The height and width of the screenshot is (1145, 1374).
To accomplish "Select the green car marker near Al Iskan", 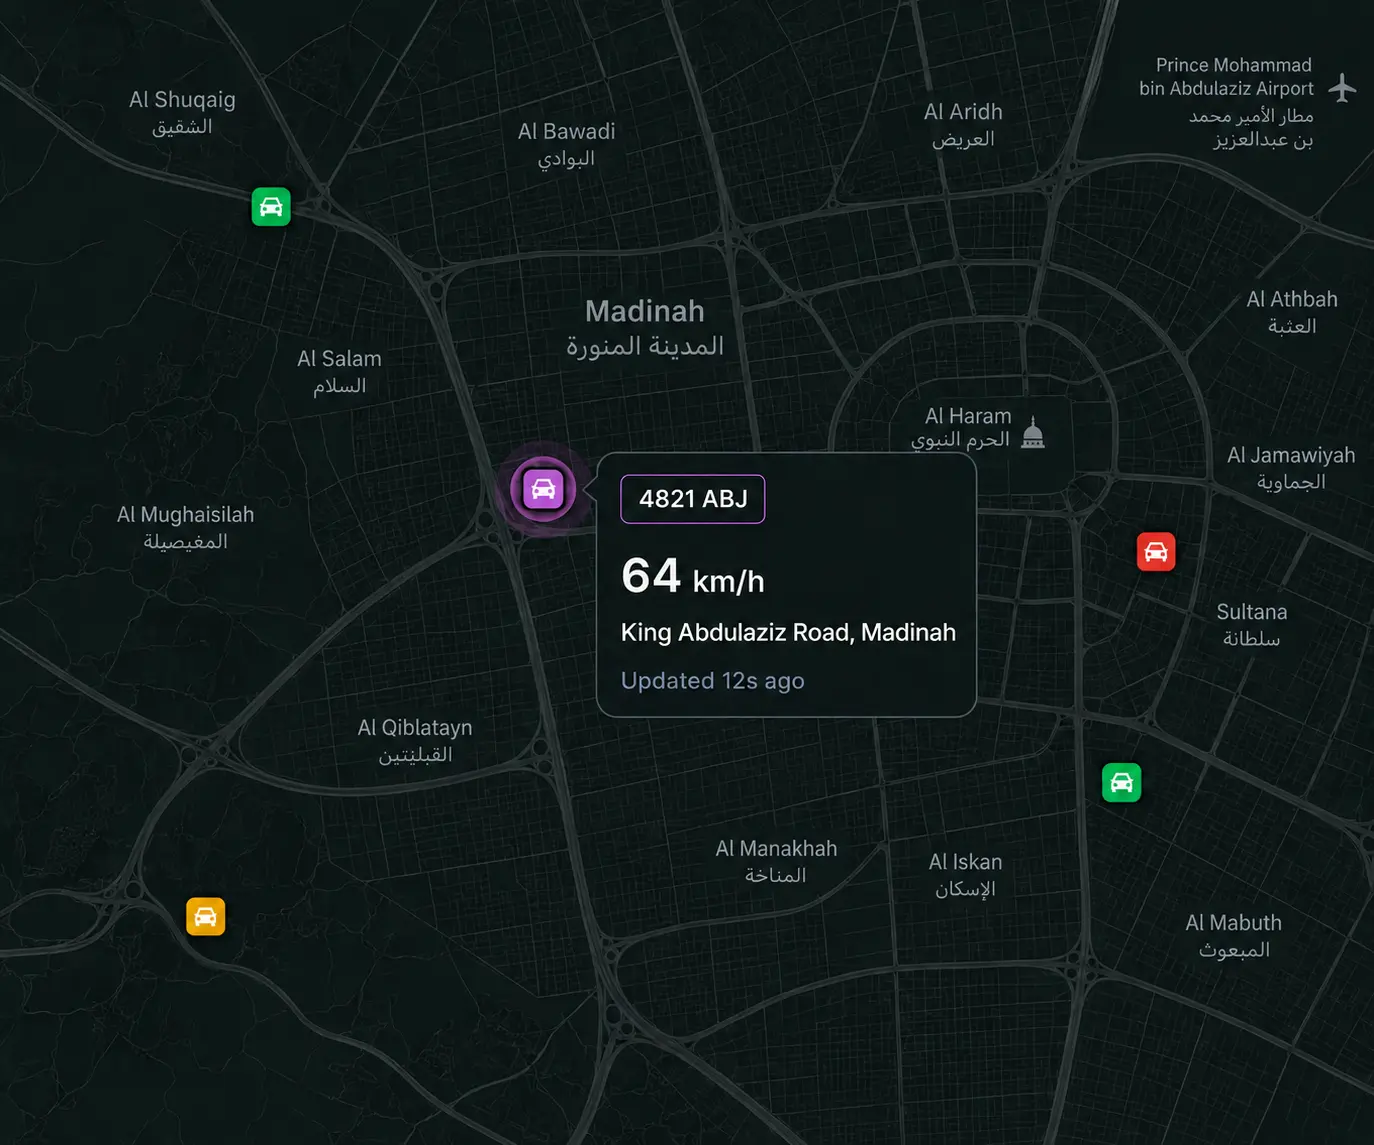I will (x=1122, y=782).
